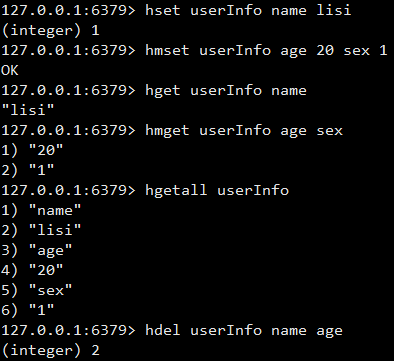
Task: Click the 127.0.0.1:6379 prompt before hset
Action: [x=68, y=10]
